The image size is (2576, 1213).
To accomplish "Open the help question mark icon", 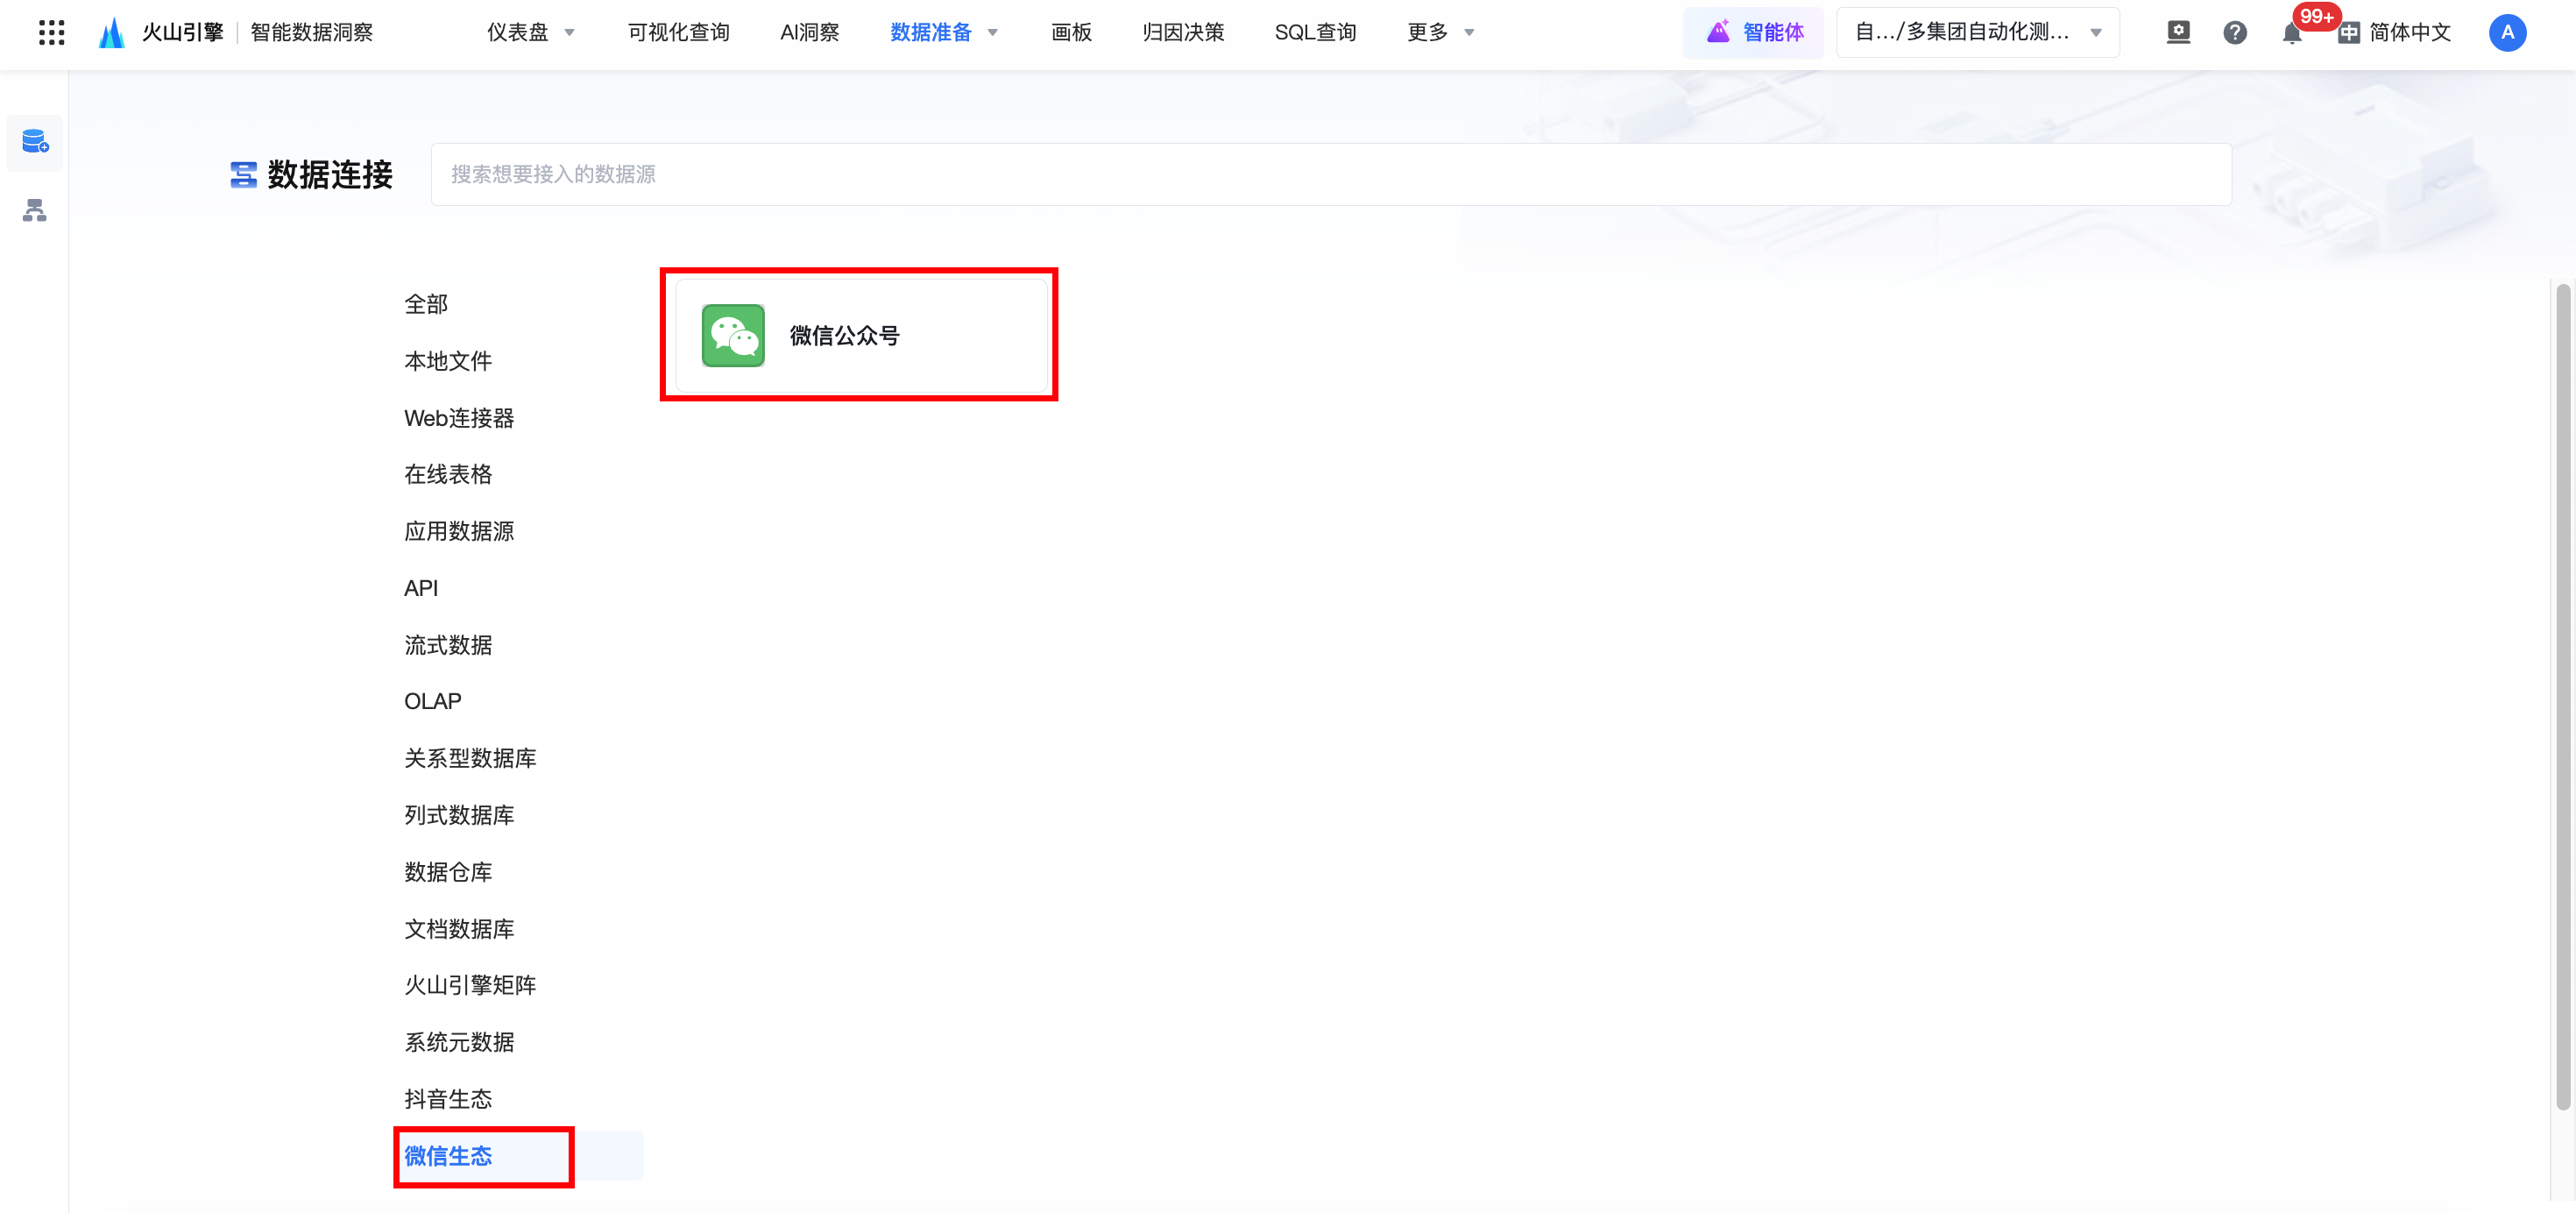I will coord(2235,33).
